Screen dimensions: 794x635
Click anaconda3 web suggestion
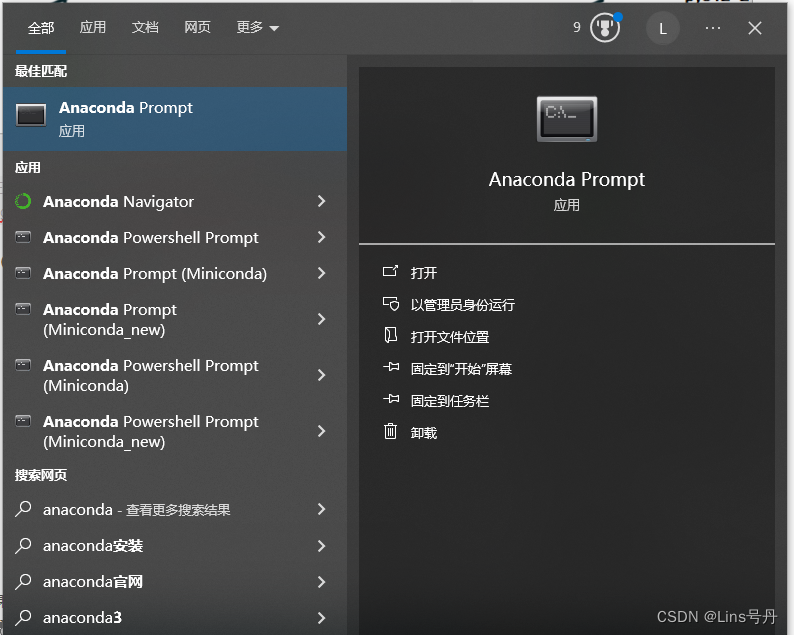click(175, 617)
